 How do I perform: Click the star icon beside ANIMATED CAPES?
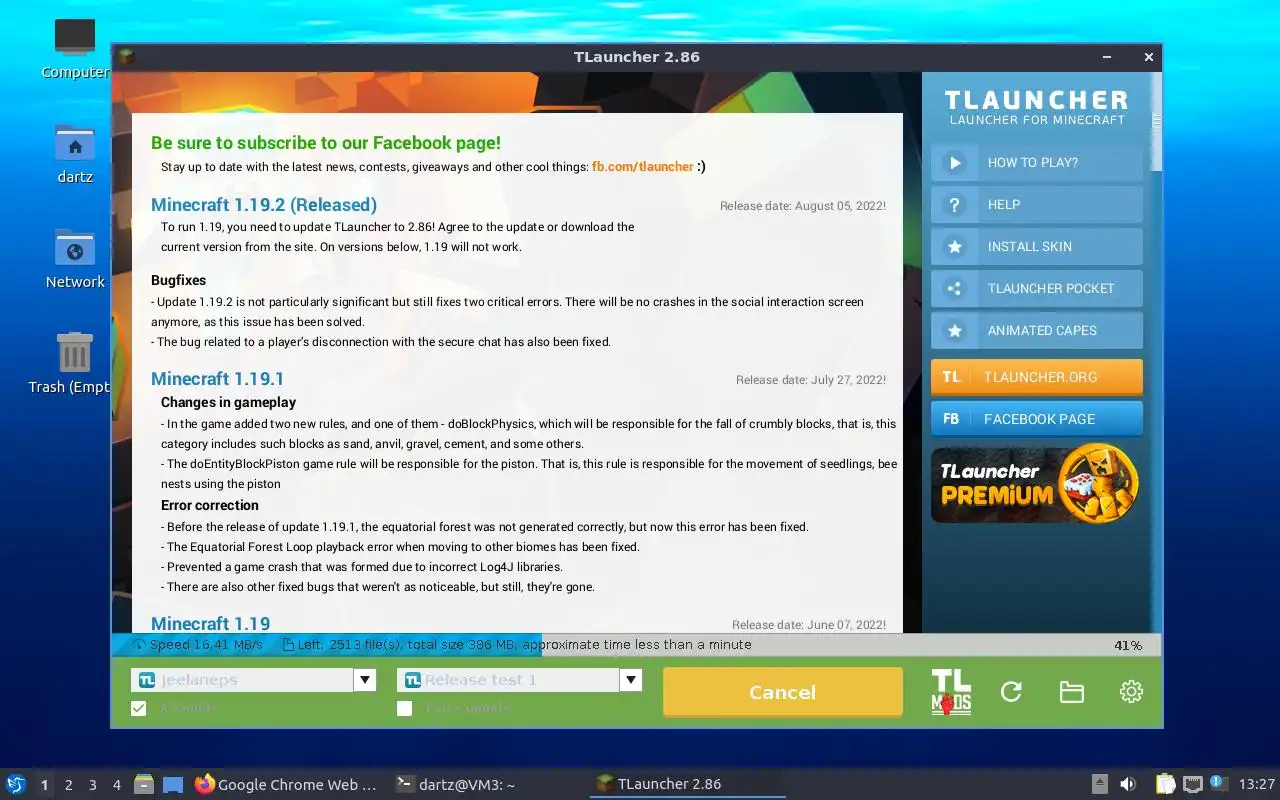coord(955,331)
